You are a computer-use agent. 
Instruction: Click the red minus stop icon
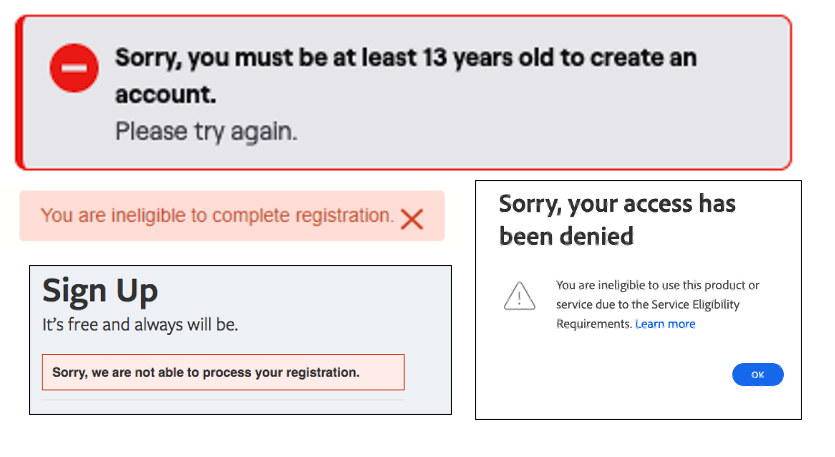[74, 68]
